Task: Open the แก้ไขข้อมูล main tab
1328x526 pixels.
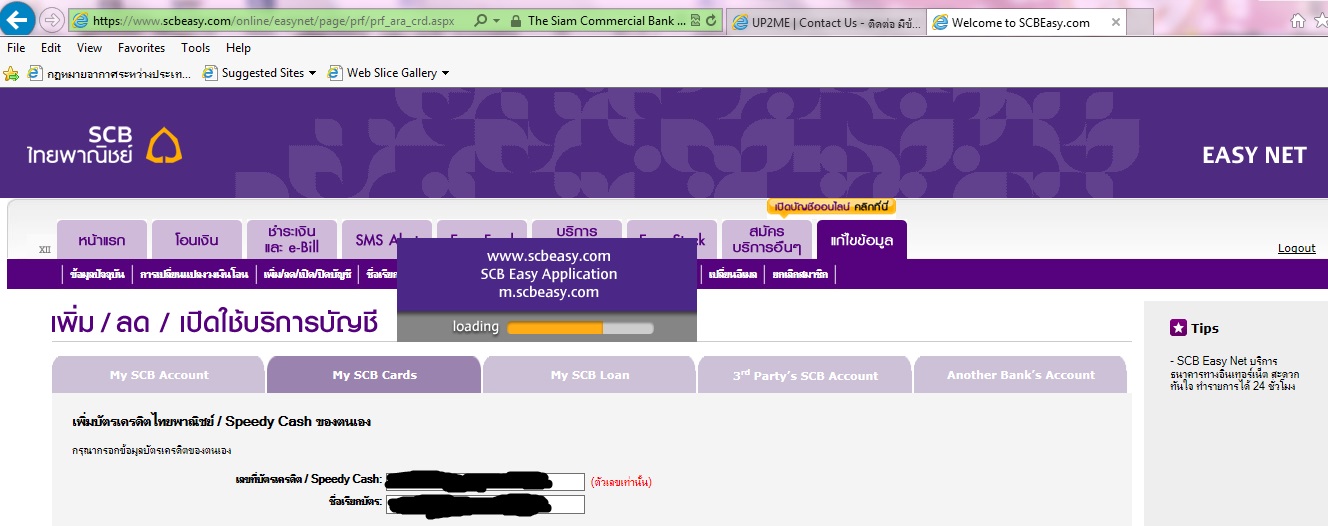Action: 861,240
